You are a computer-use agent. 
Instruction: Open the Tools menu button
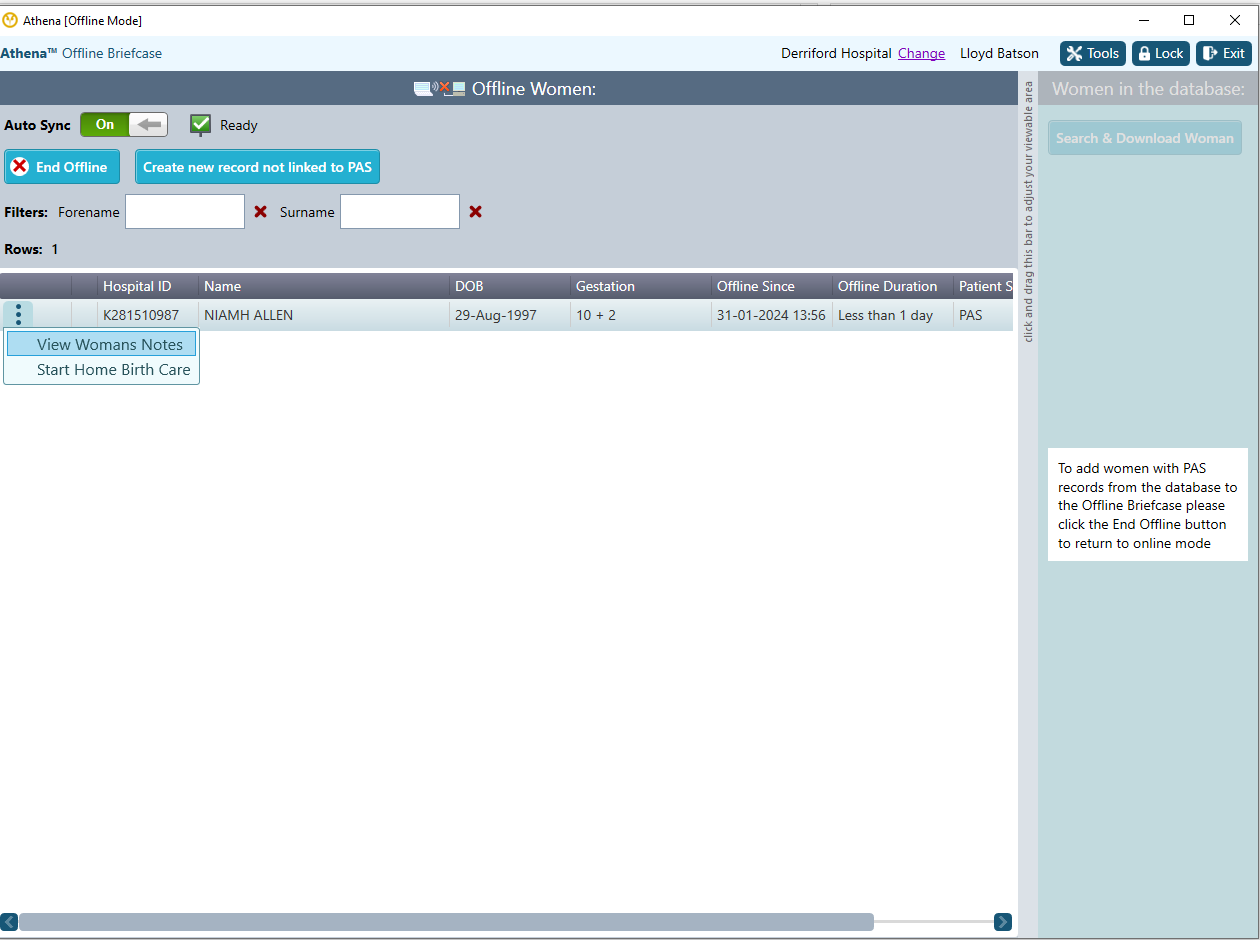tap(1093, 54)
